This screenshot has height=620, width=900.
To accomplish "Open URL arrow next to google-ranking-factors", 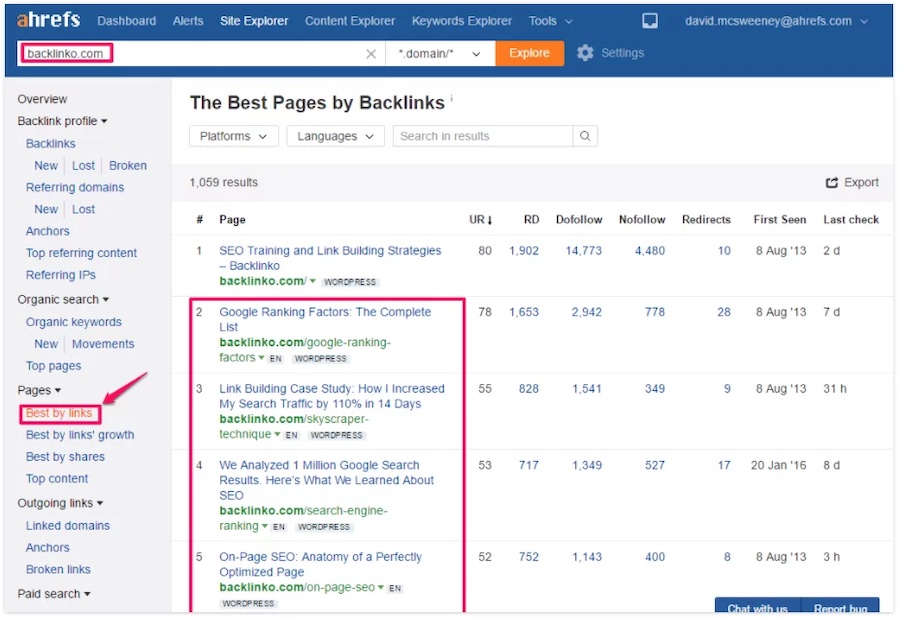I will (261, 357).
